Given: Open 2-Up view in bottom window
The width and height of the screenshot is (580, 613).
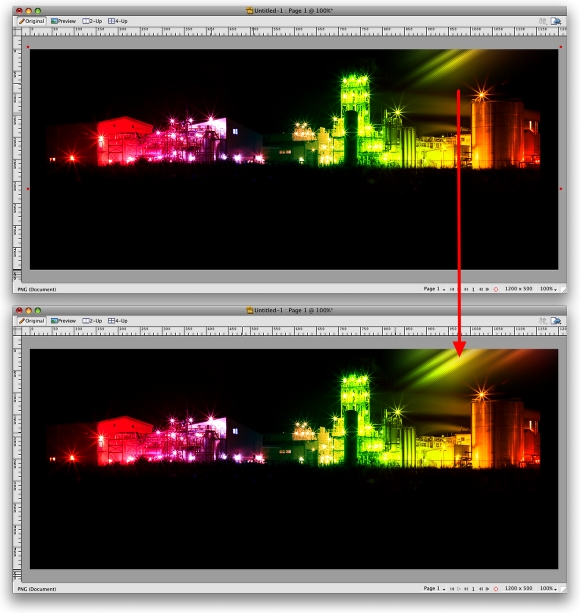Looking at the screenshot, I should point(92,321).
